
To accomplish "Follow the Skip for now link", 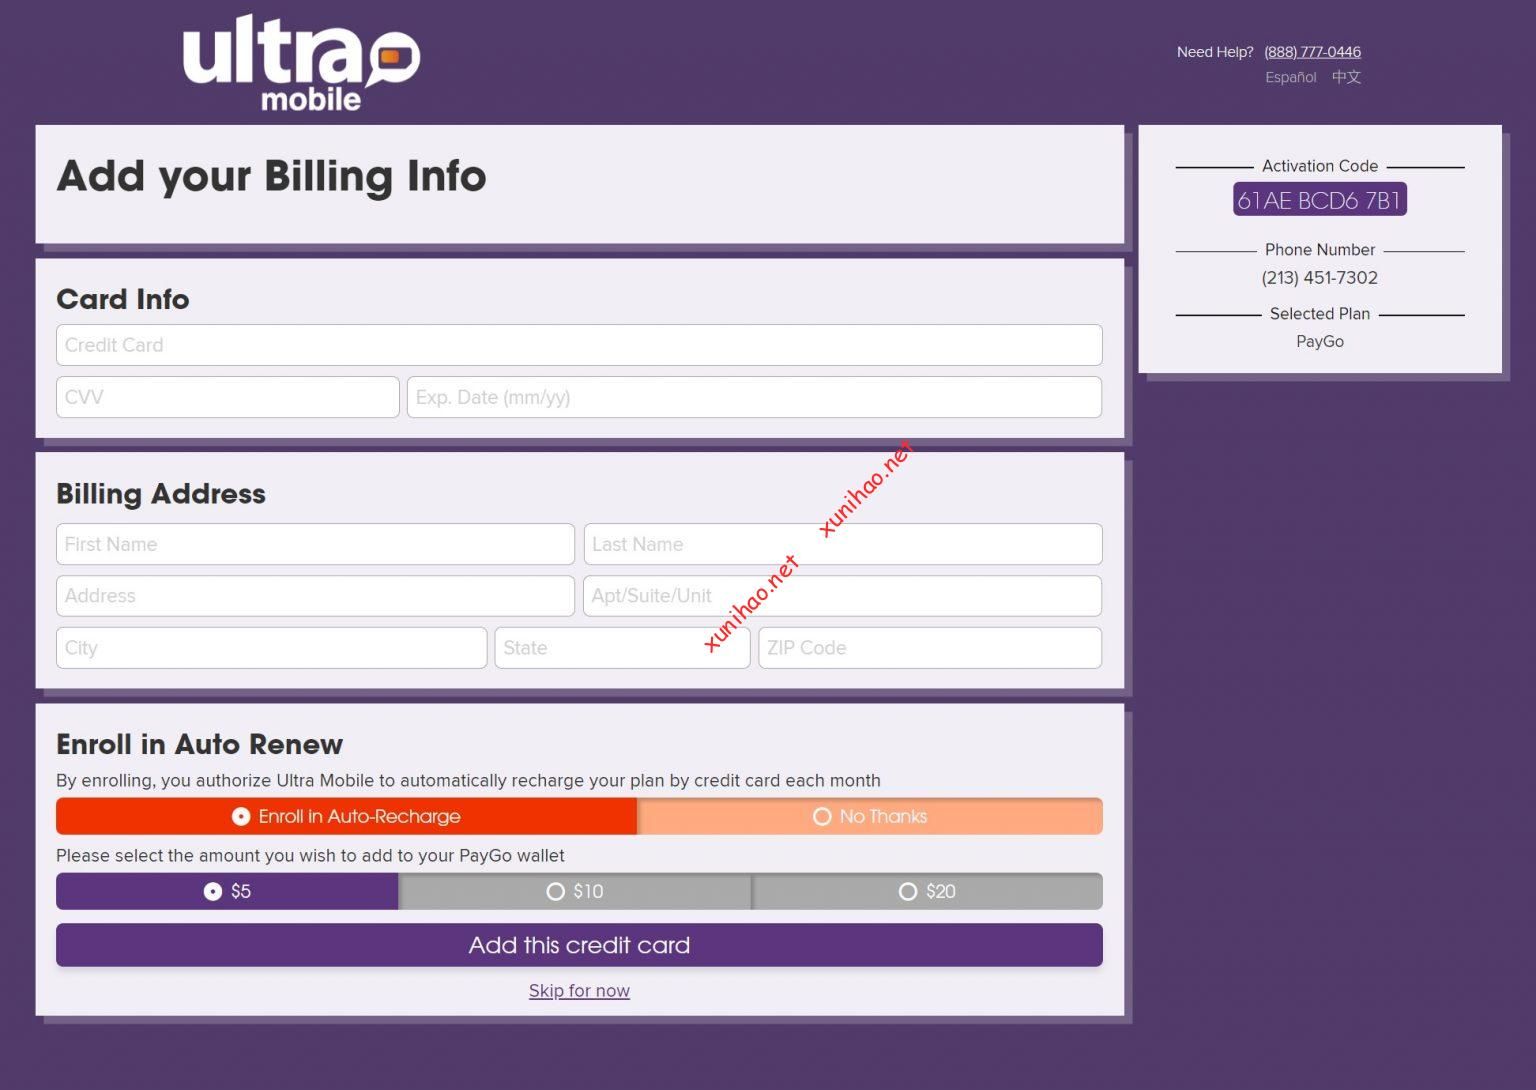I will pos(579,991).
